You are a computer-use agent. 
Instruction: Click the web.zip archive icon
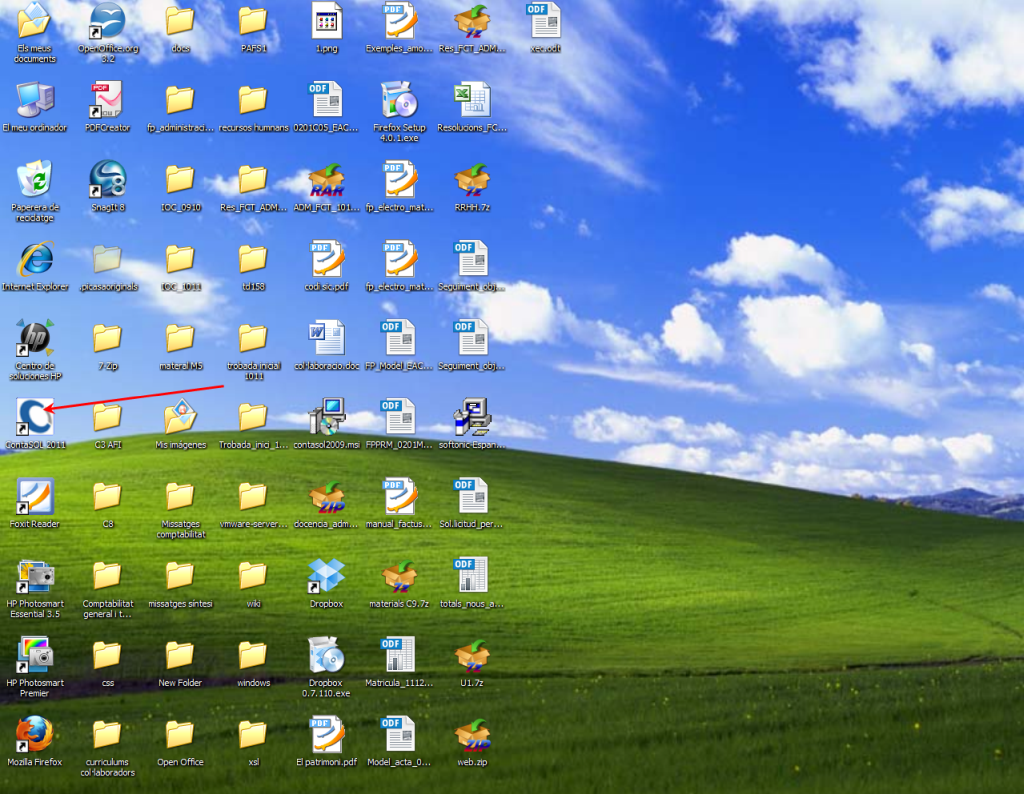[x=472, y=735]
